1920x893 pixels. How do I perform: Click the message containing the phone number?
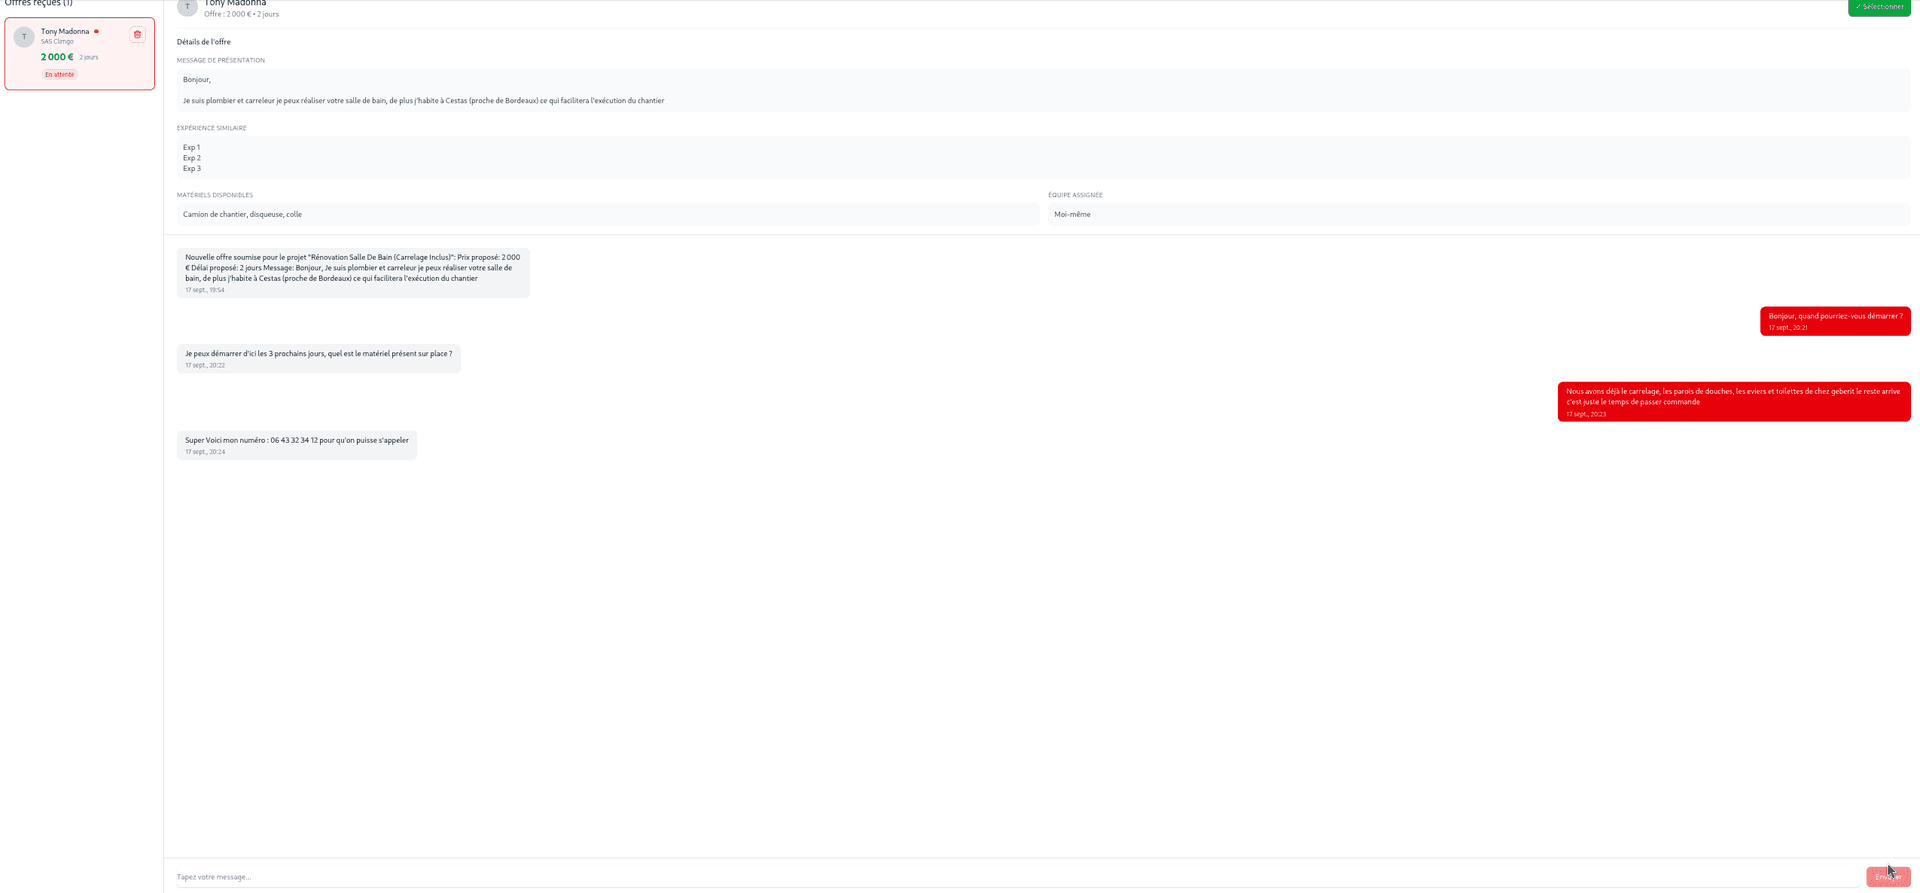(x=297, y=445)
